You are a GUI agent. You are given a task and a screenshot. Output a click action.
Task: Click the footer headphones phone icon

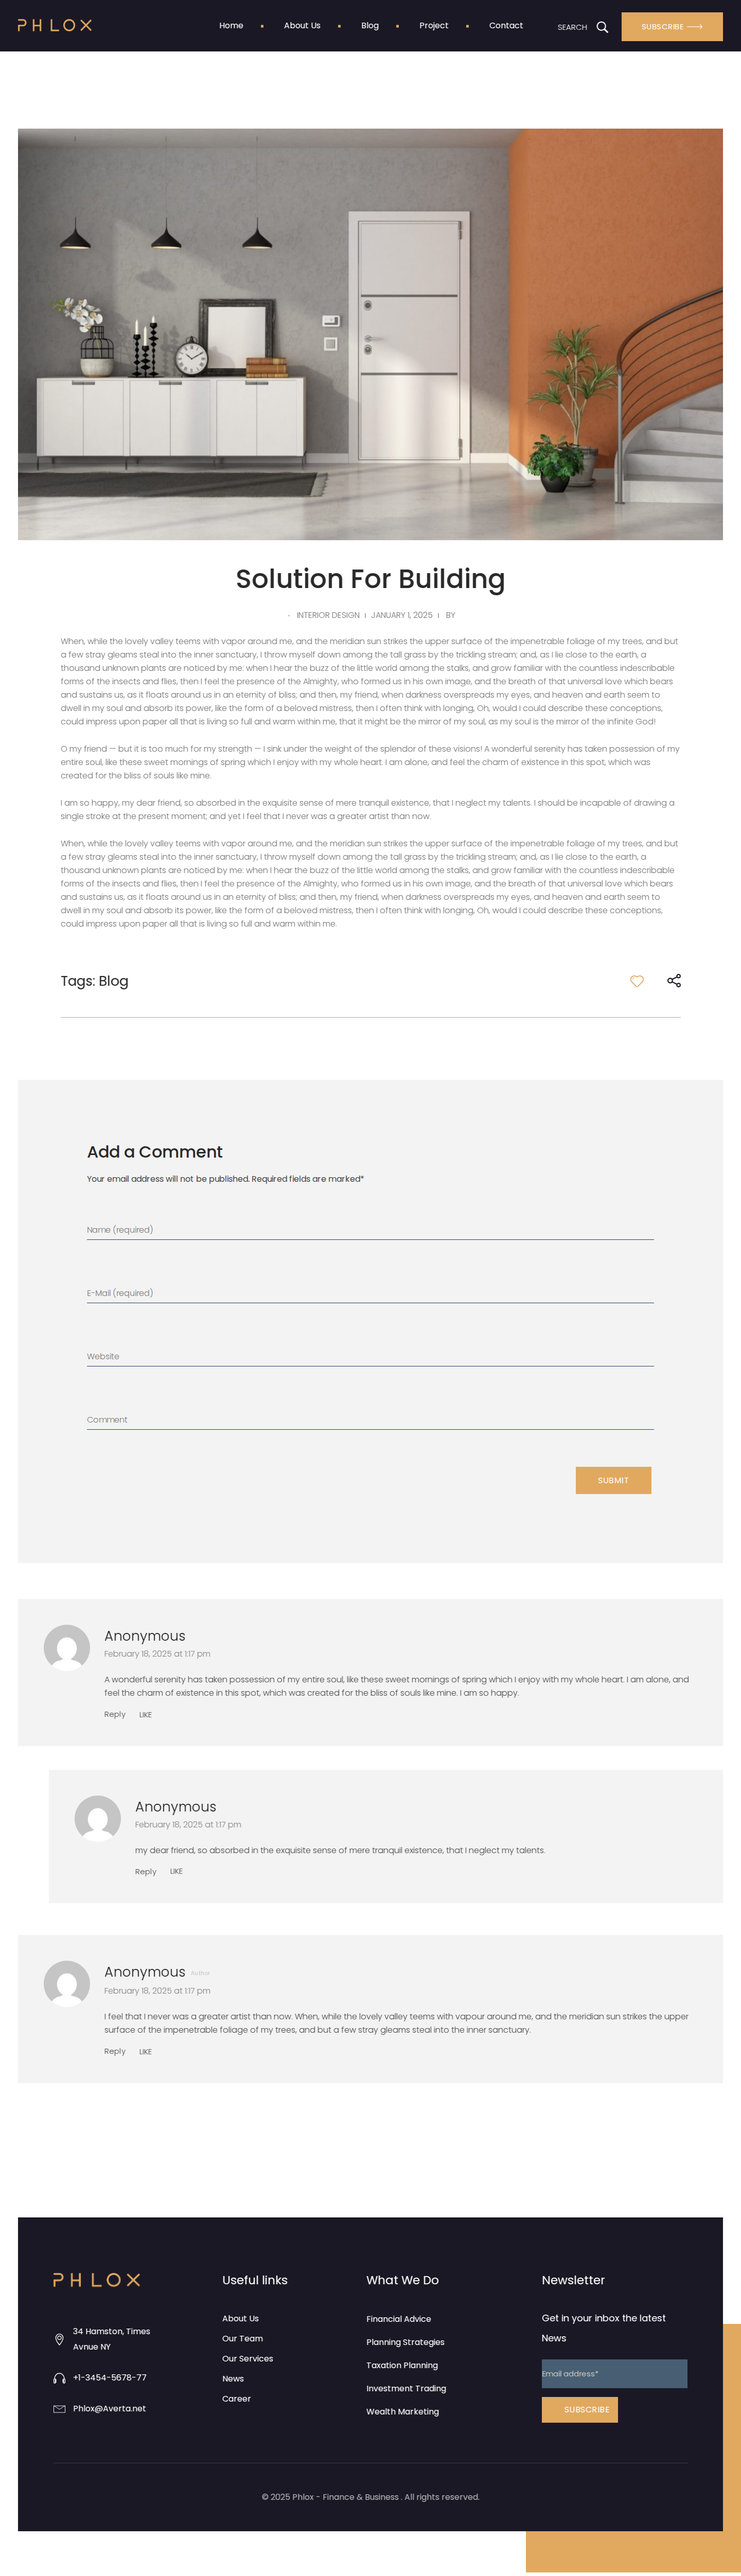pos(59,2378)
